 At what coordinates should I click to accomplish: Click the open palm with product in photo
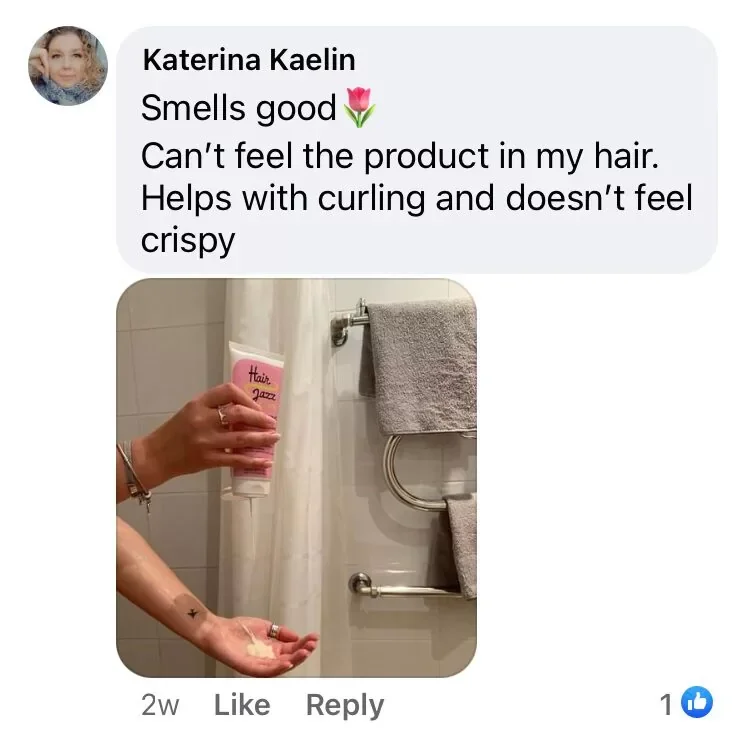262,646
